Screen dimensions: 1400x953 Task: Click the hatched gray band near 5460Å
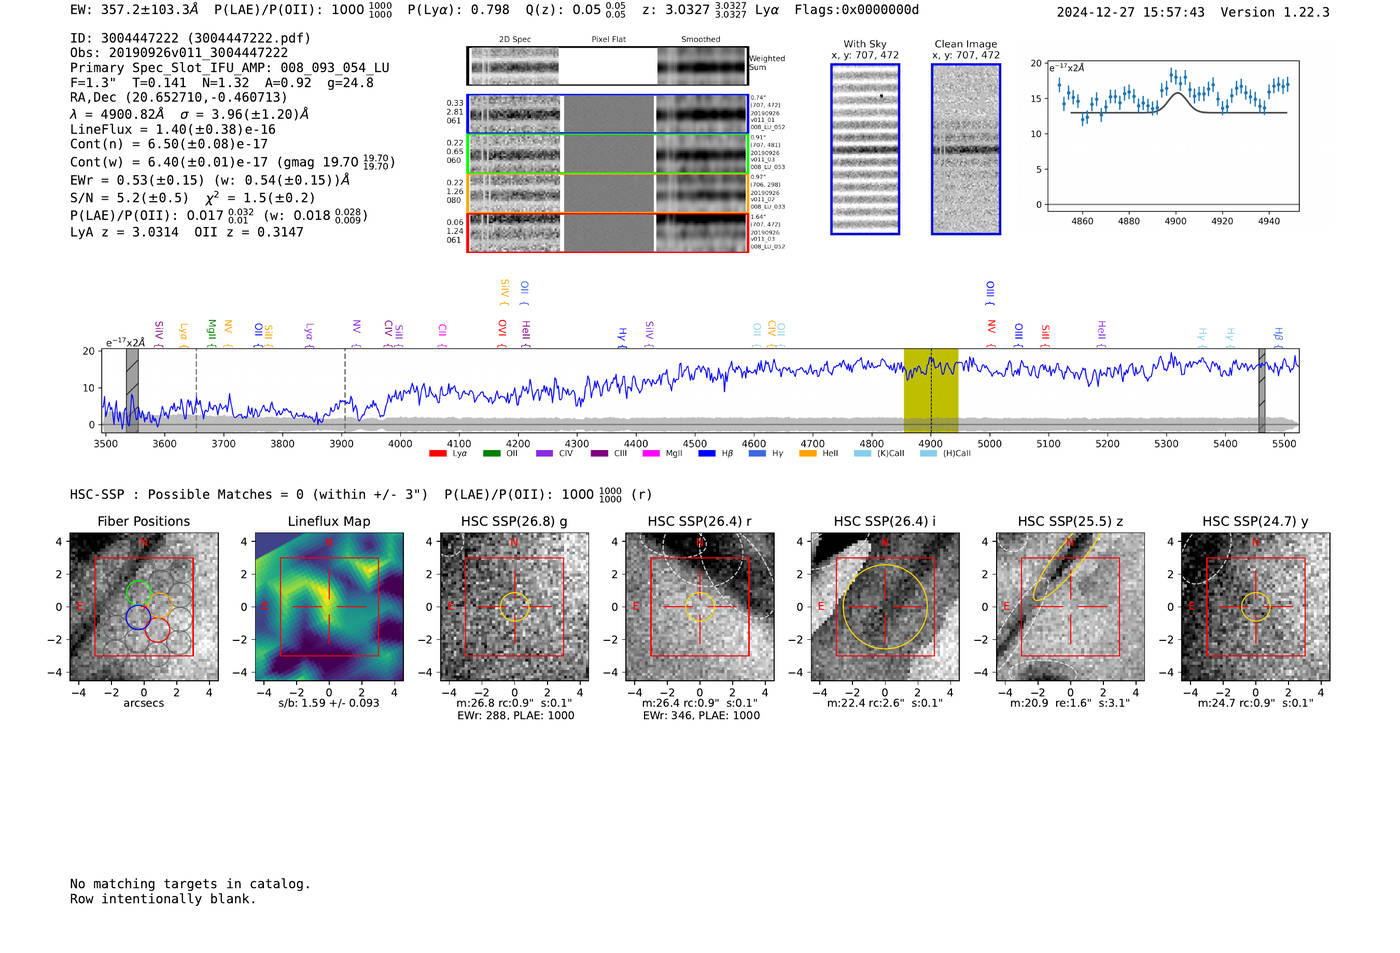pos(1262,391)
